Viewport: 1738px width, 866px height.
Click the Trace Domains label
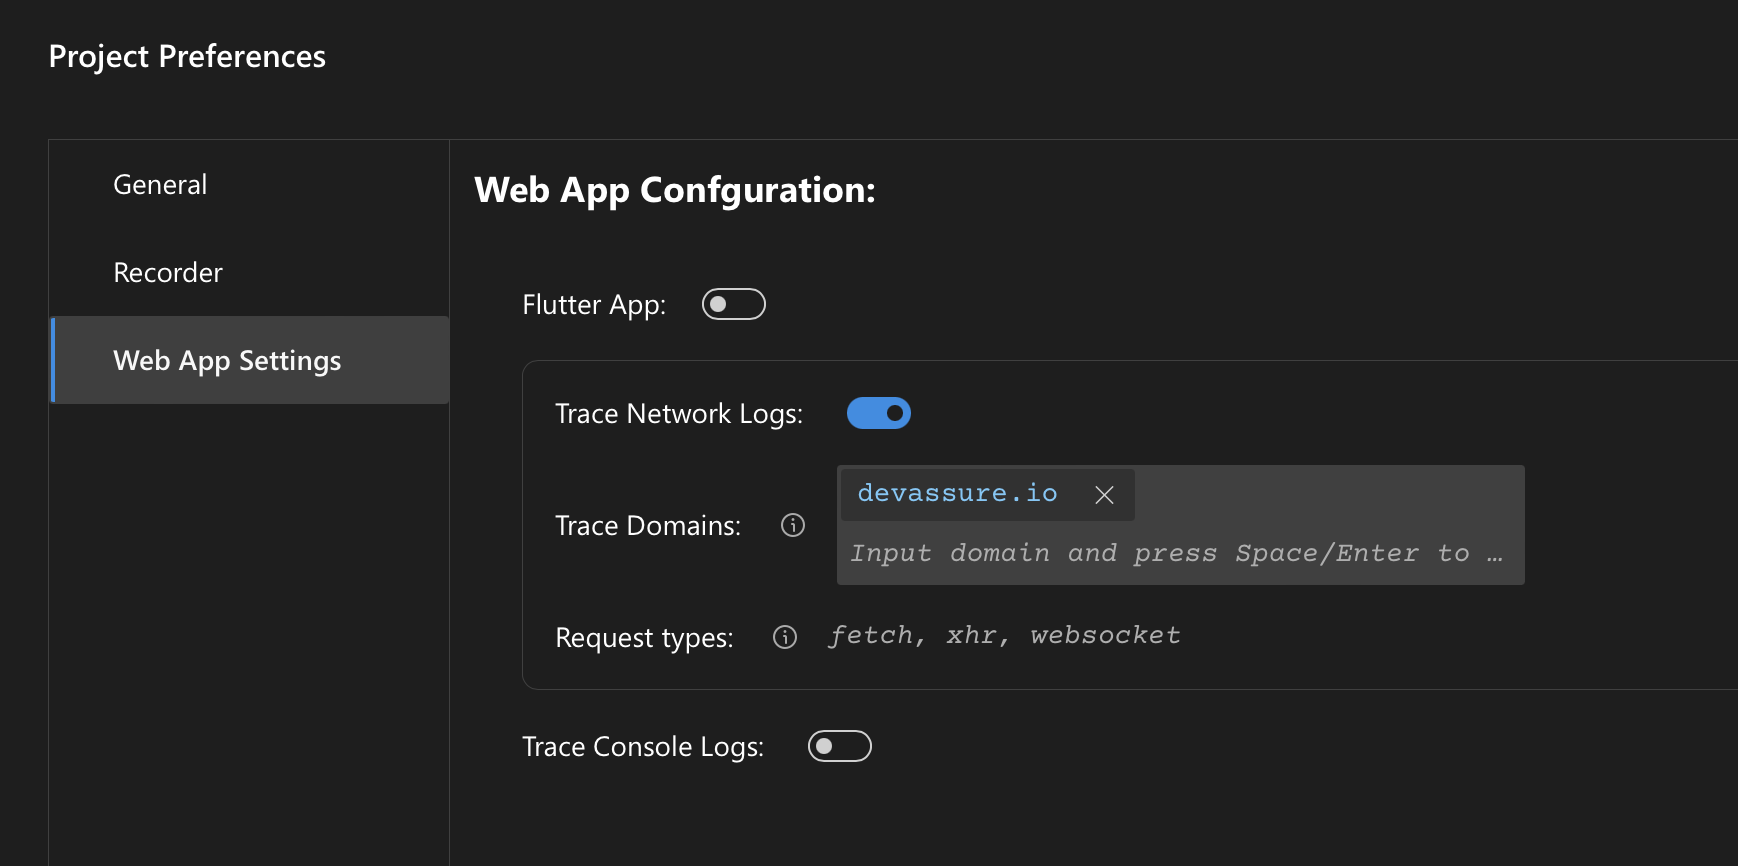647,526
